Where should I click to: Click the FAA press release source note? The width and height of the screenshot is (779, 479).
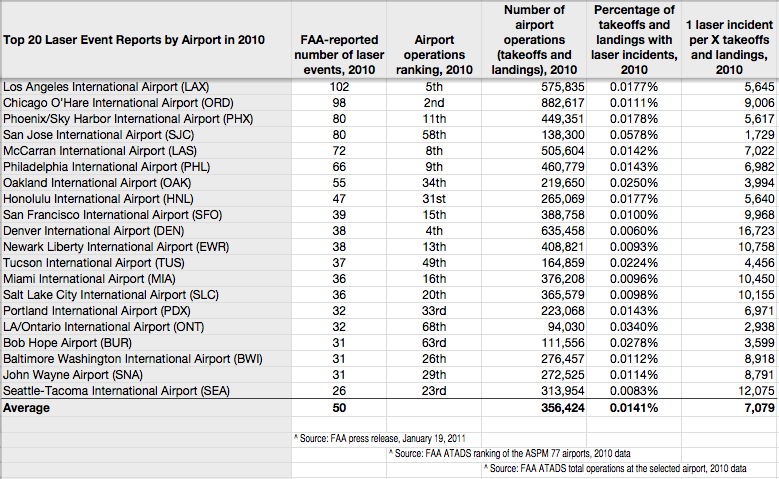coord(380,439)
